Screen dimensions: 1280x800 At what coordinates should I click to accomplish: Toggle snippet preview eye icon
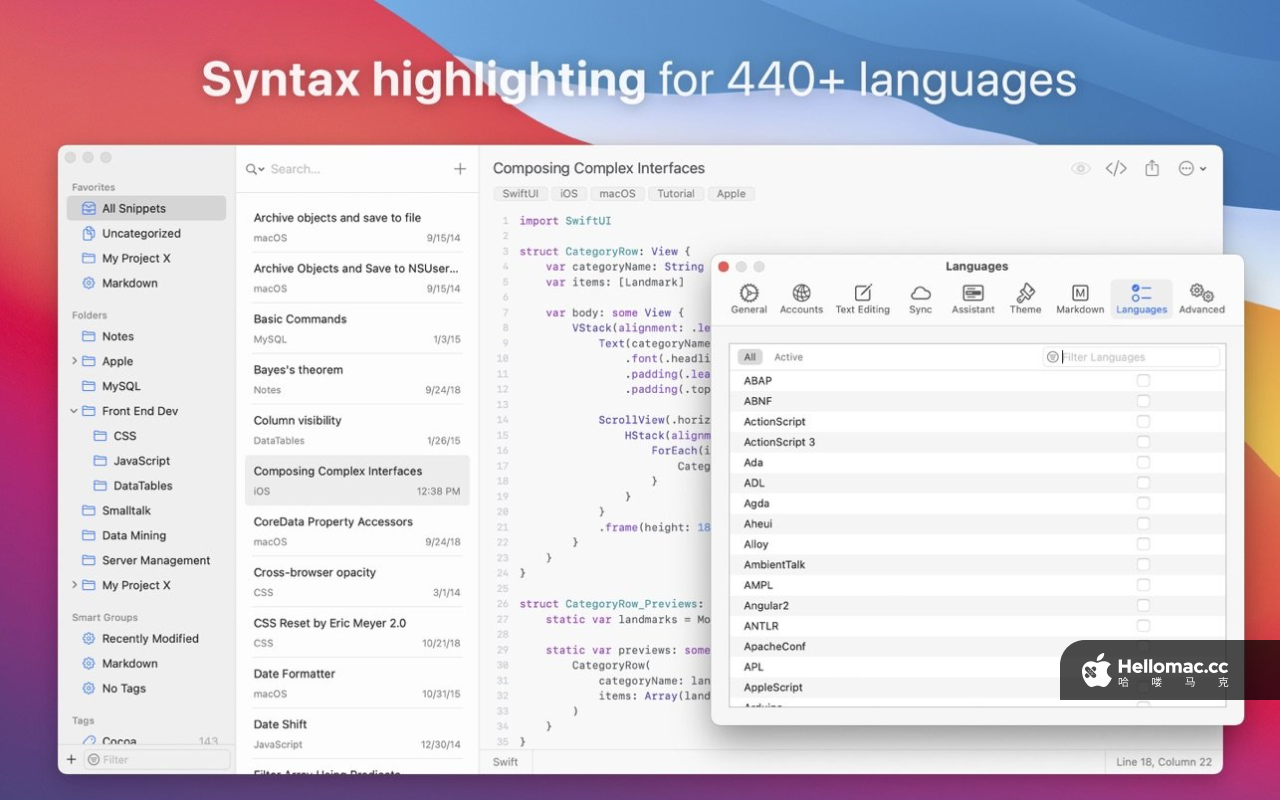pos(1080,169)
